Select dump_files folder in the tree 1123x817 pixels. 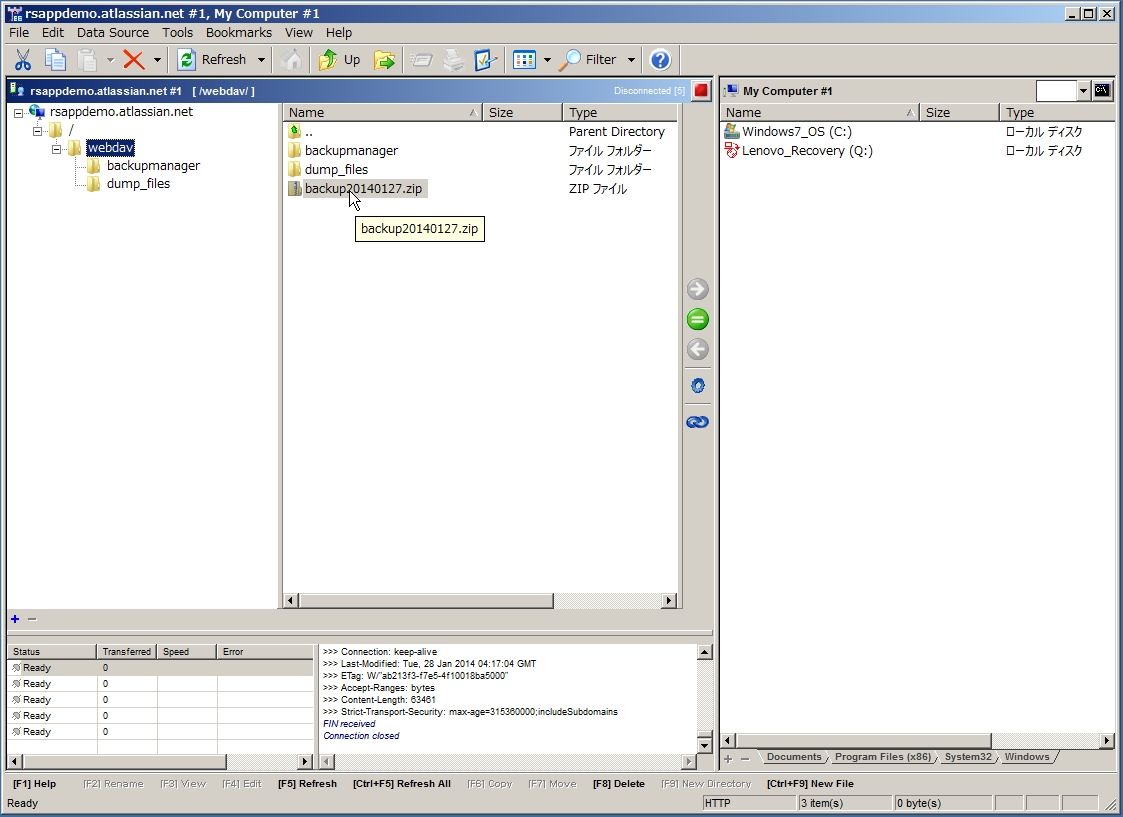[x=138, y=184]
